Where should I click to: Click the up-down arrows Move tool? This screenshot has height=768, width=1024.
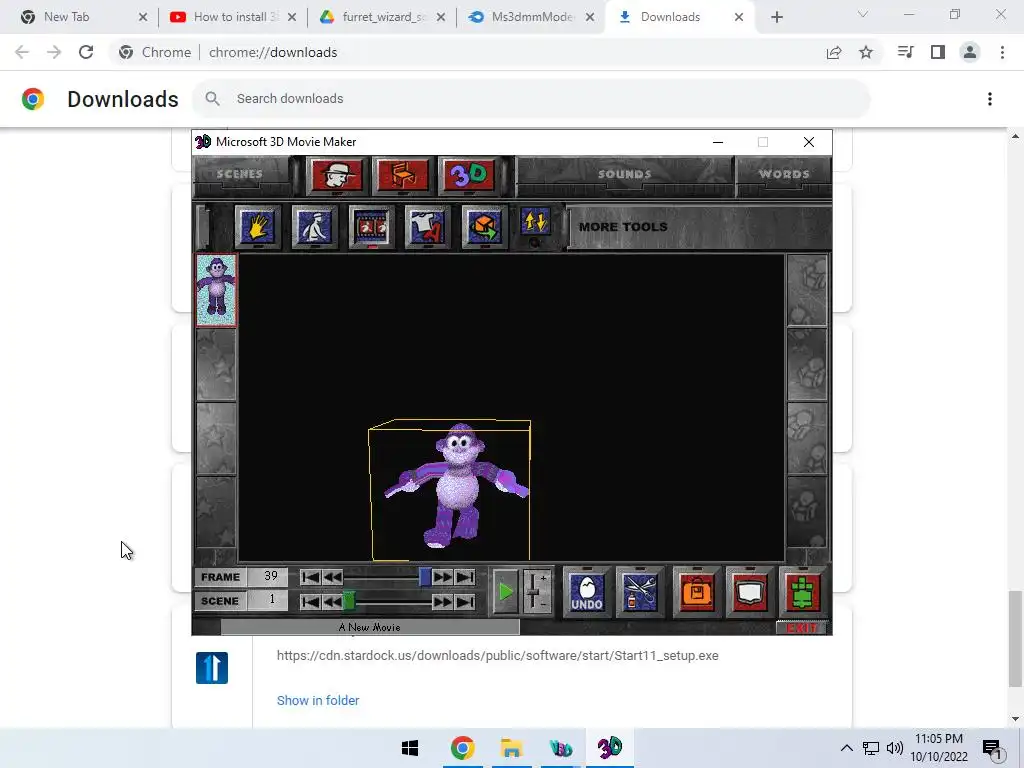pos(536,222)
